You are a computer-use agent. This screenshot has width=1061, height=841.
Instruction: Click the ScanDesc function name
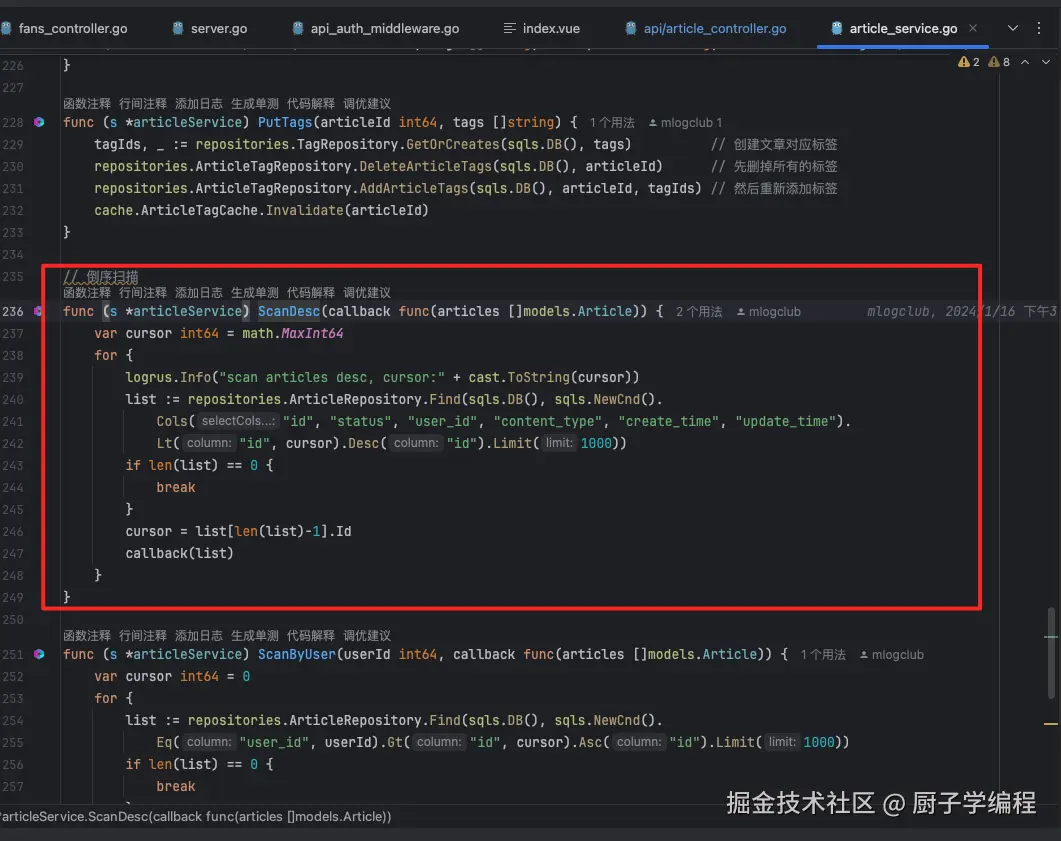[x=289, y=311]
